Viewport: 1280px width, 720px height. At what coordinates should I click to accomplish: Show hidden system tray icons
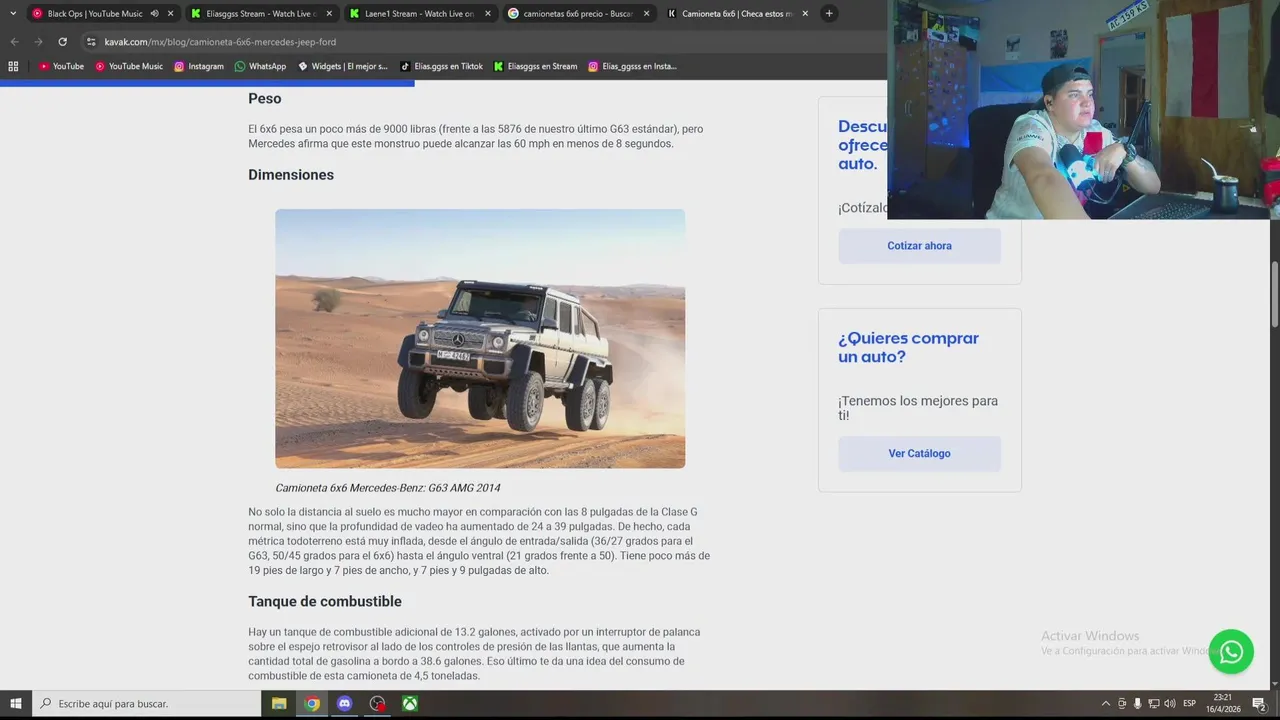coord(1105,704)
